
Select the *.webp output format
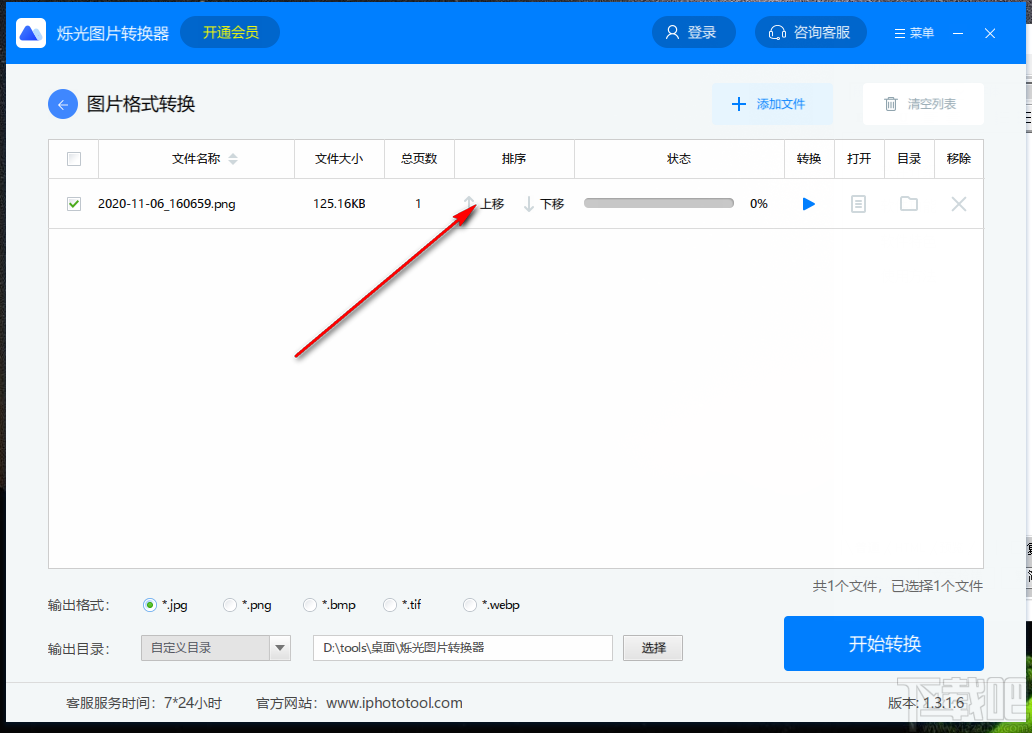(x=469, y=604)
